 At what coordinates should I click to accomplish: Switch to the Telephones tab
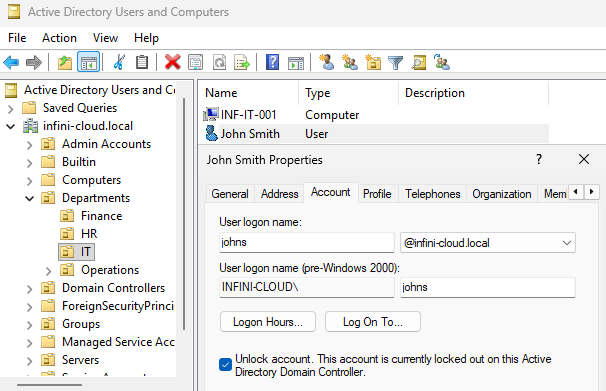[432, 194]
